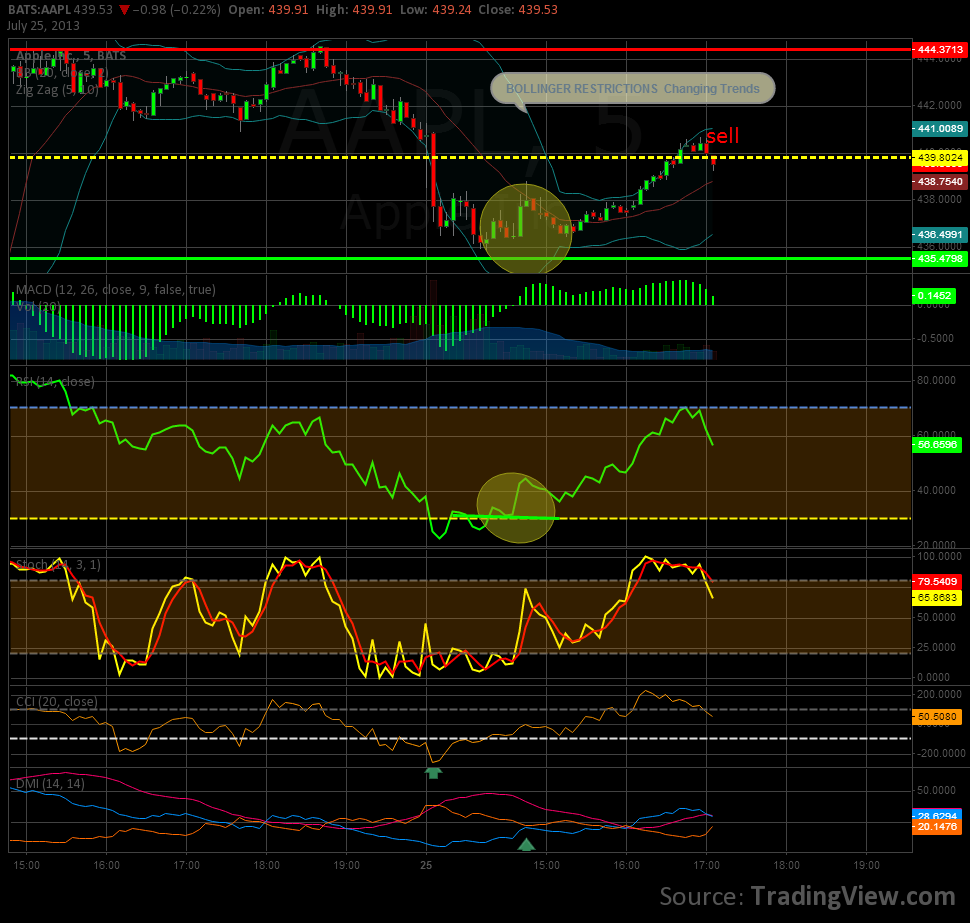Click the orange 50.5080 CCI value tag
970x923 pixels.
pos(937,716)
